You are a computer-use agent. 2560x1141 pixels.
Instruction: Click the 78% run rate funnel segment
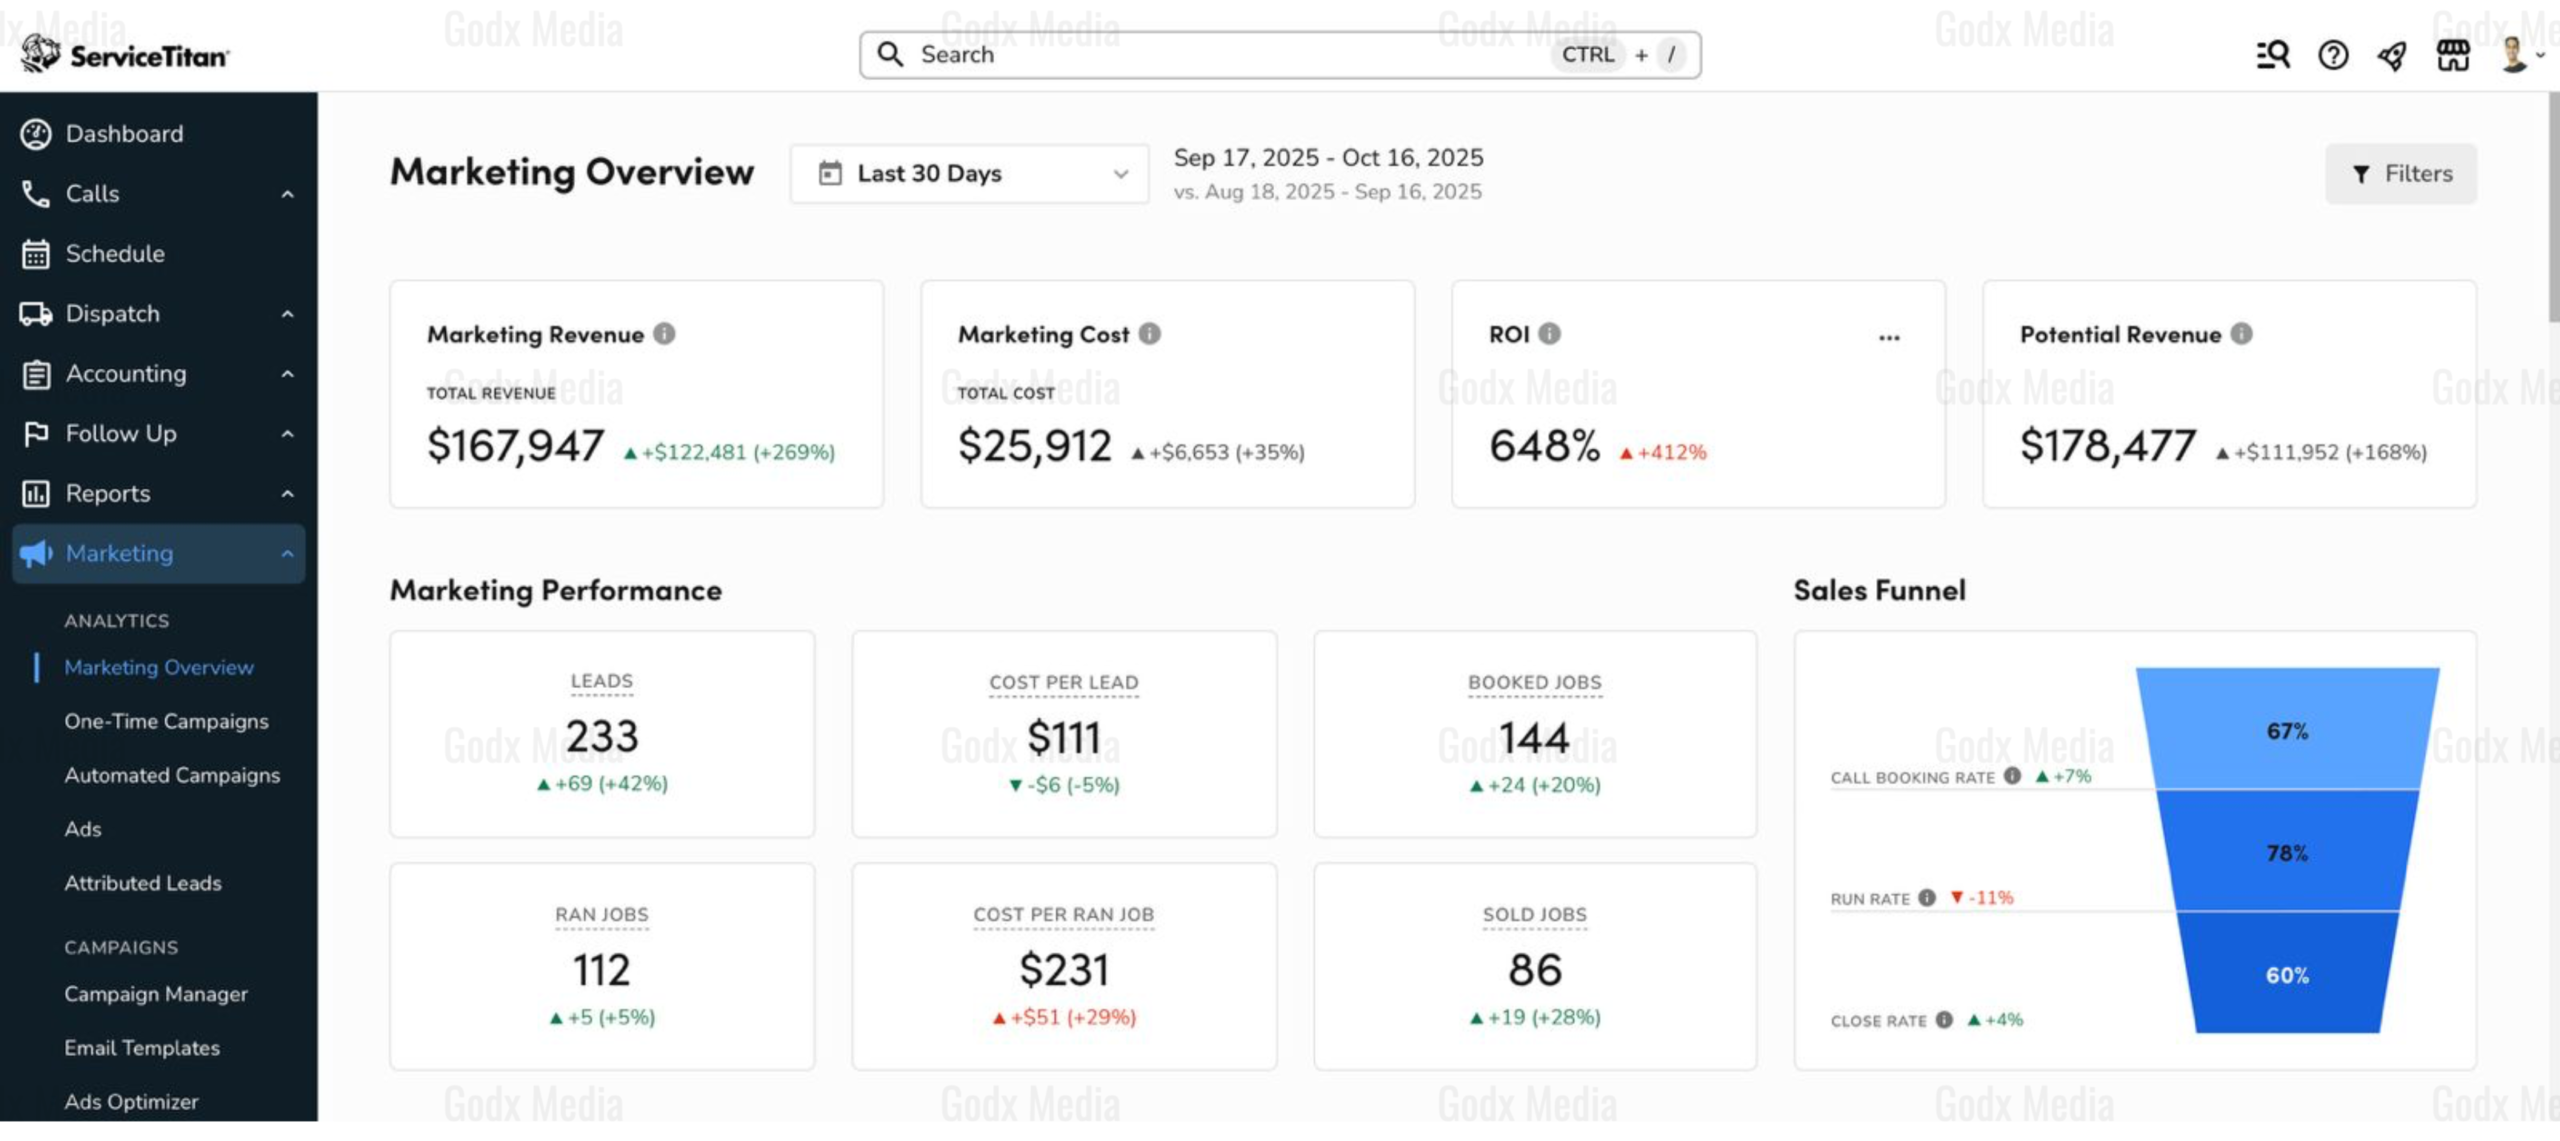pyautogui.click(x=2287, y=852)
